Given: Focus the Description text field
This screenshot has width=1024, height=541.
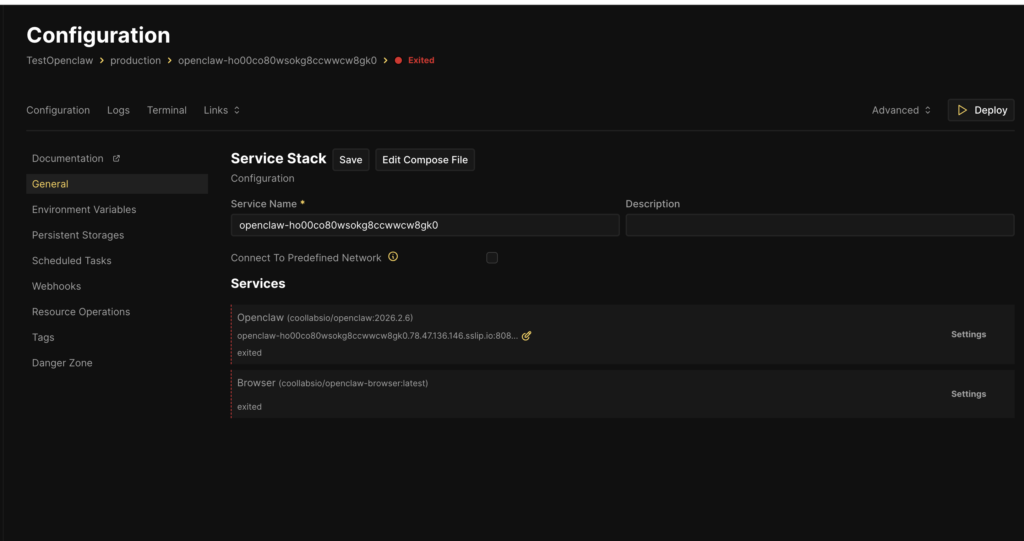Looking at the screenshot, I should click(819, 225).
